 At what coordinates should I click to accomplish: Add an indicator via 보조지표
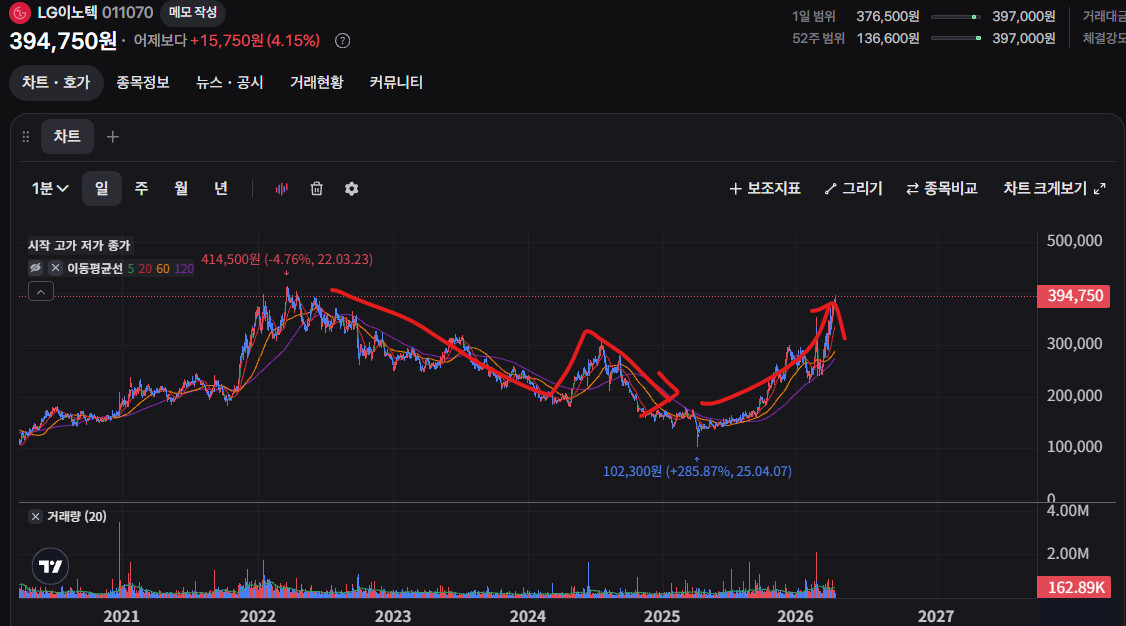click(x=765, y=188)
